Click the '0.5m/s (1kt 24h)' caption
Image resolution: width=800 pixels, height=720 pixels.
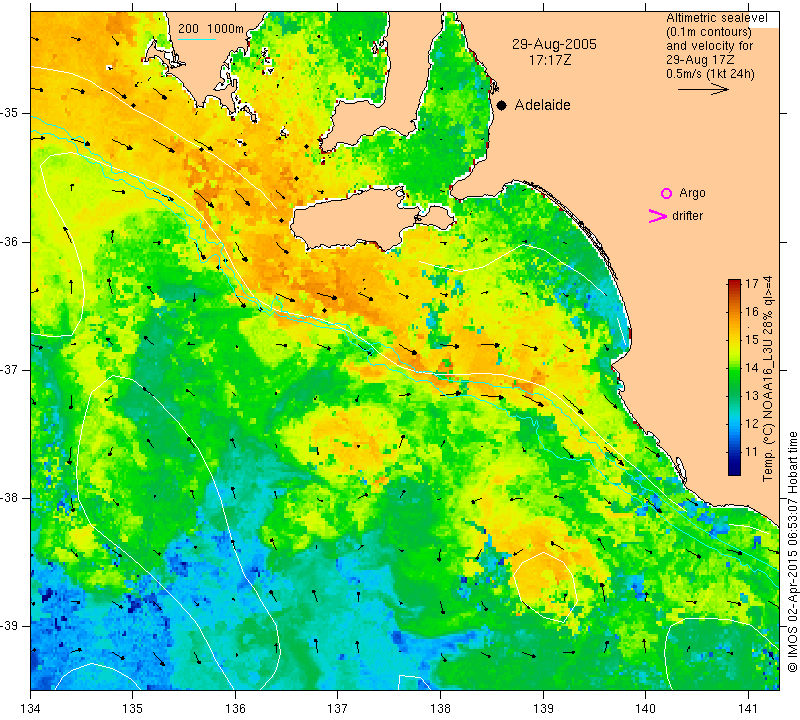tap(710, 73)
